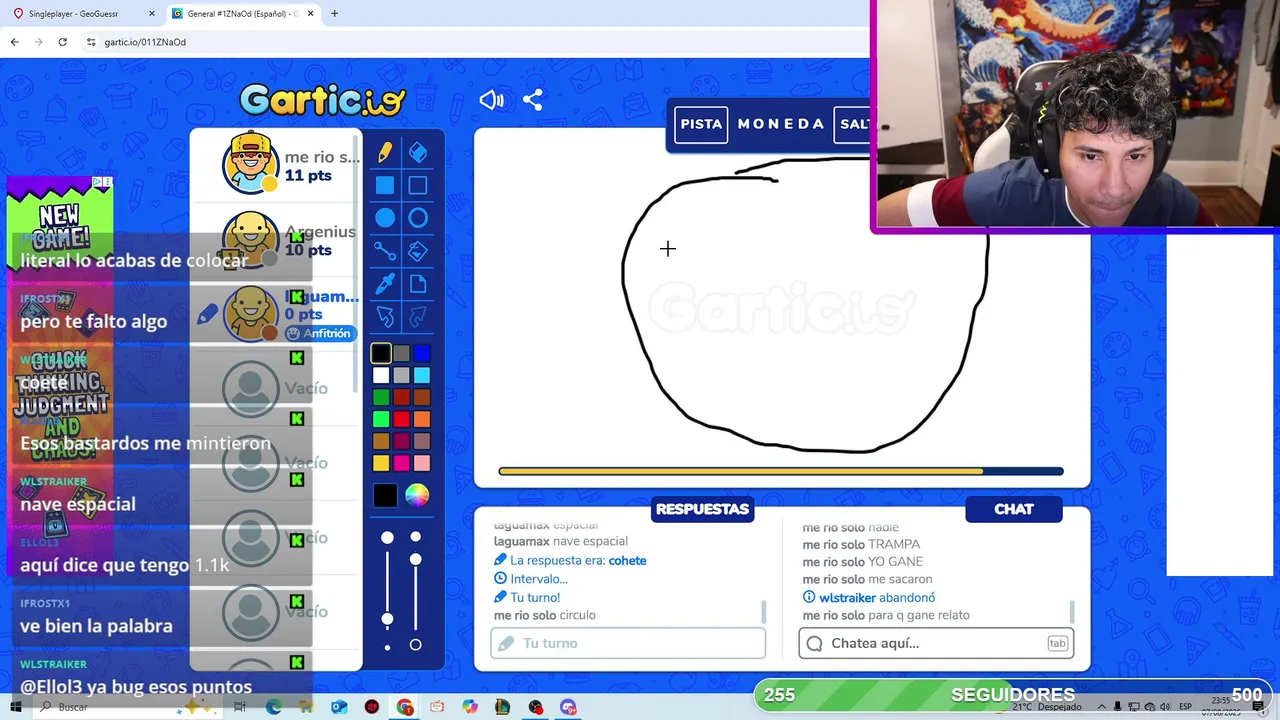Click chat message 'me rio solo TRAMPA'
This screenshot has height=720, width=1280.
click(861, 544)
